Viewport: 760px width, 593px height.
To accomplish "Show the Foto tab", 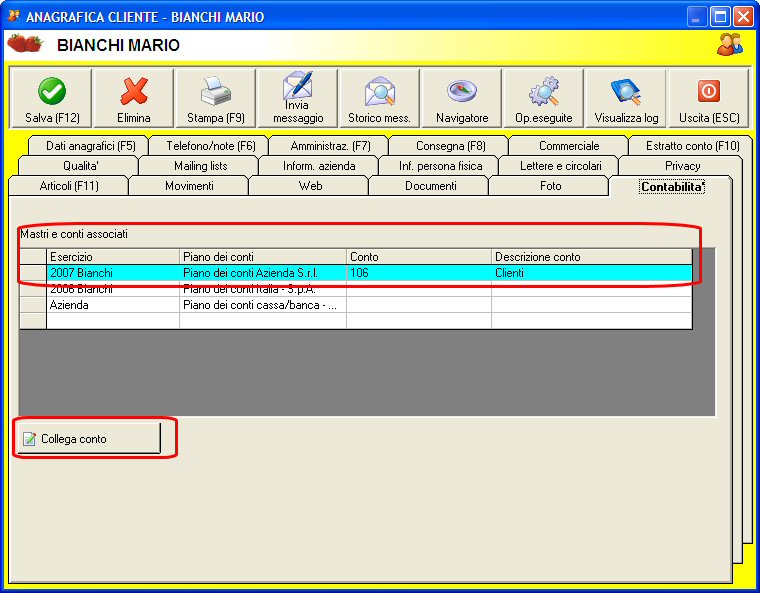I will pyautogui.click(x=550, y=186).
